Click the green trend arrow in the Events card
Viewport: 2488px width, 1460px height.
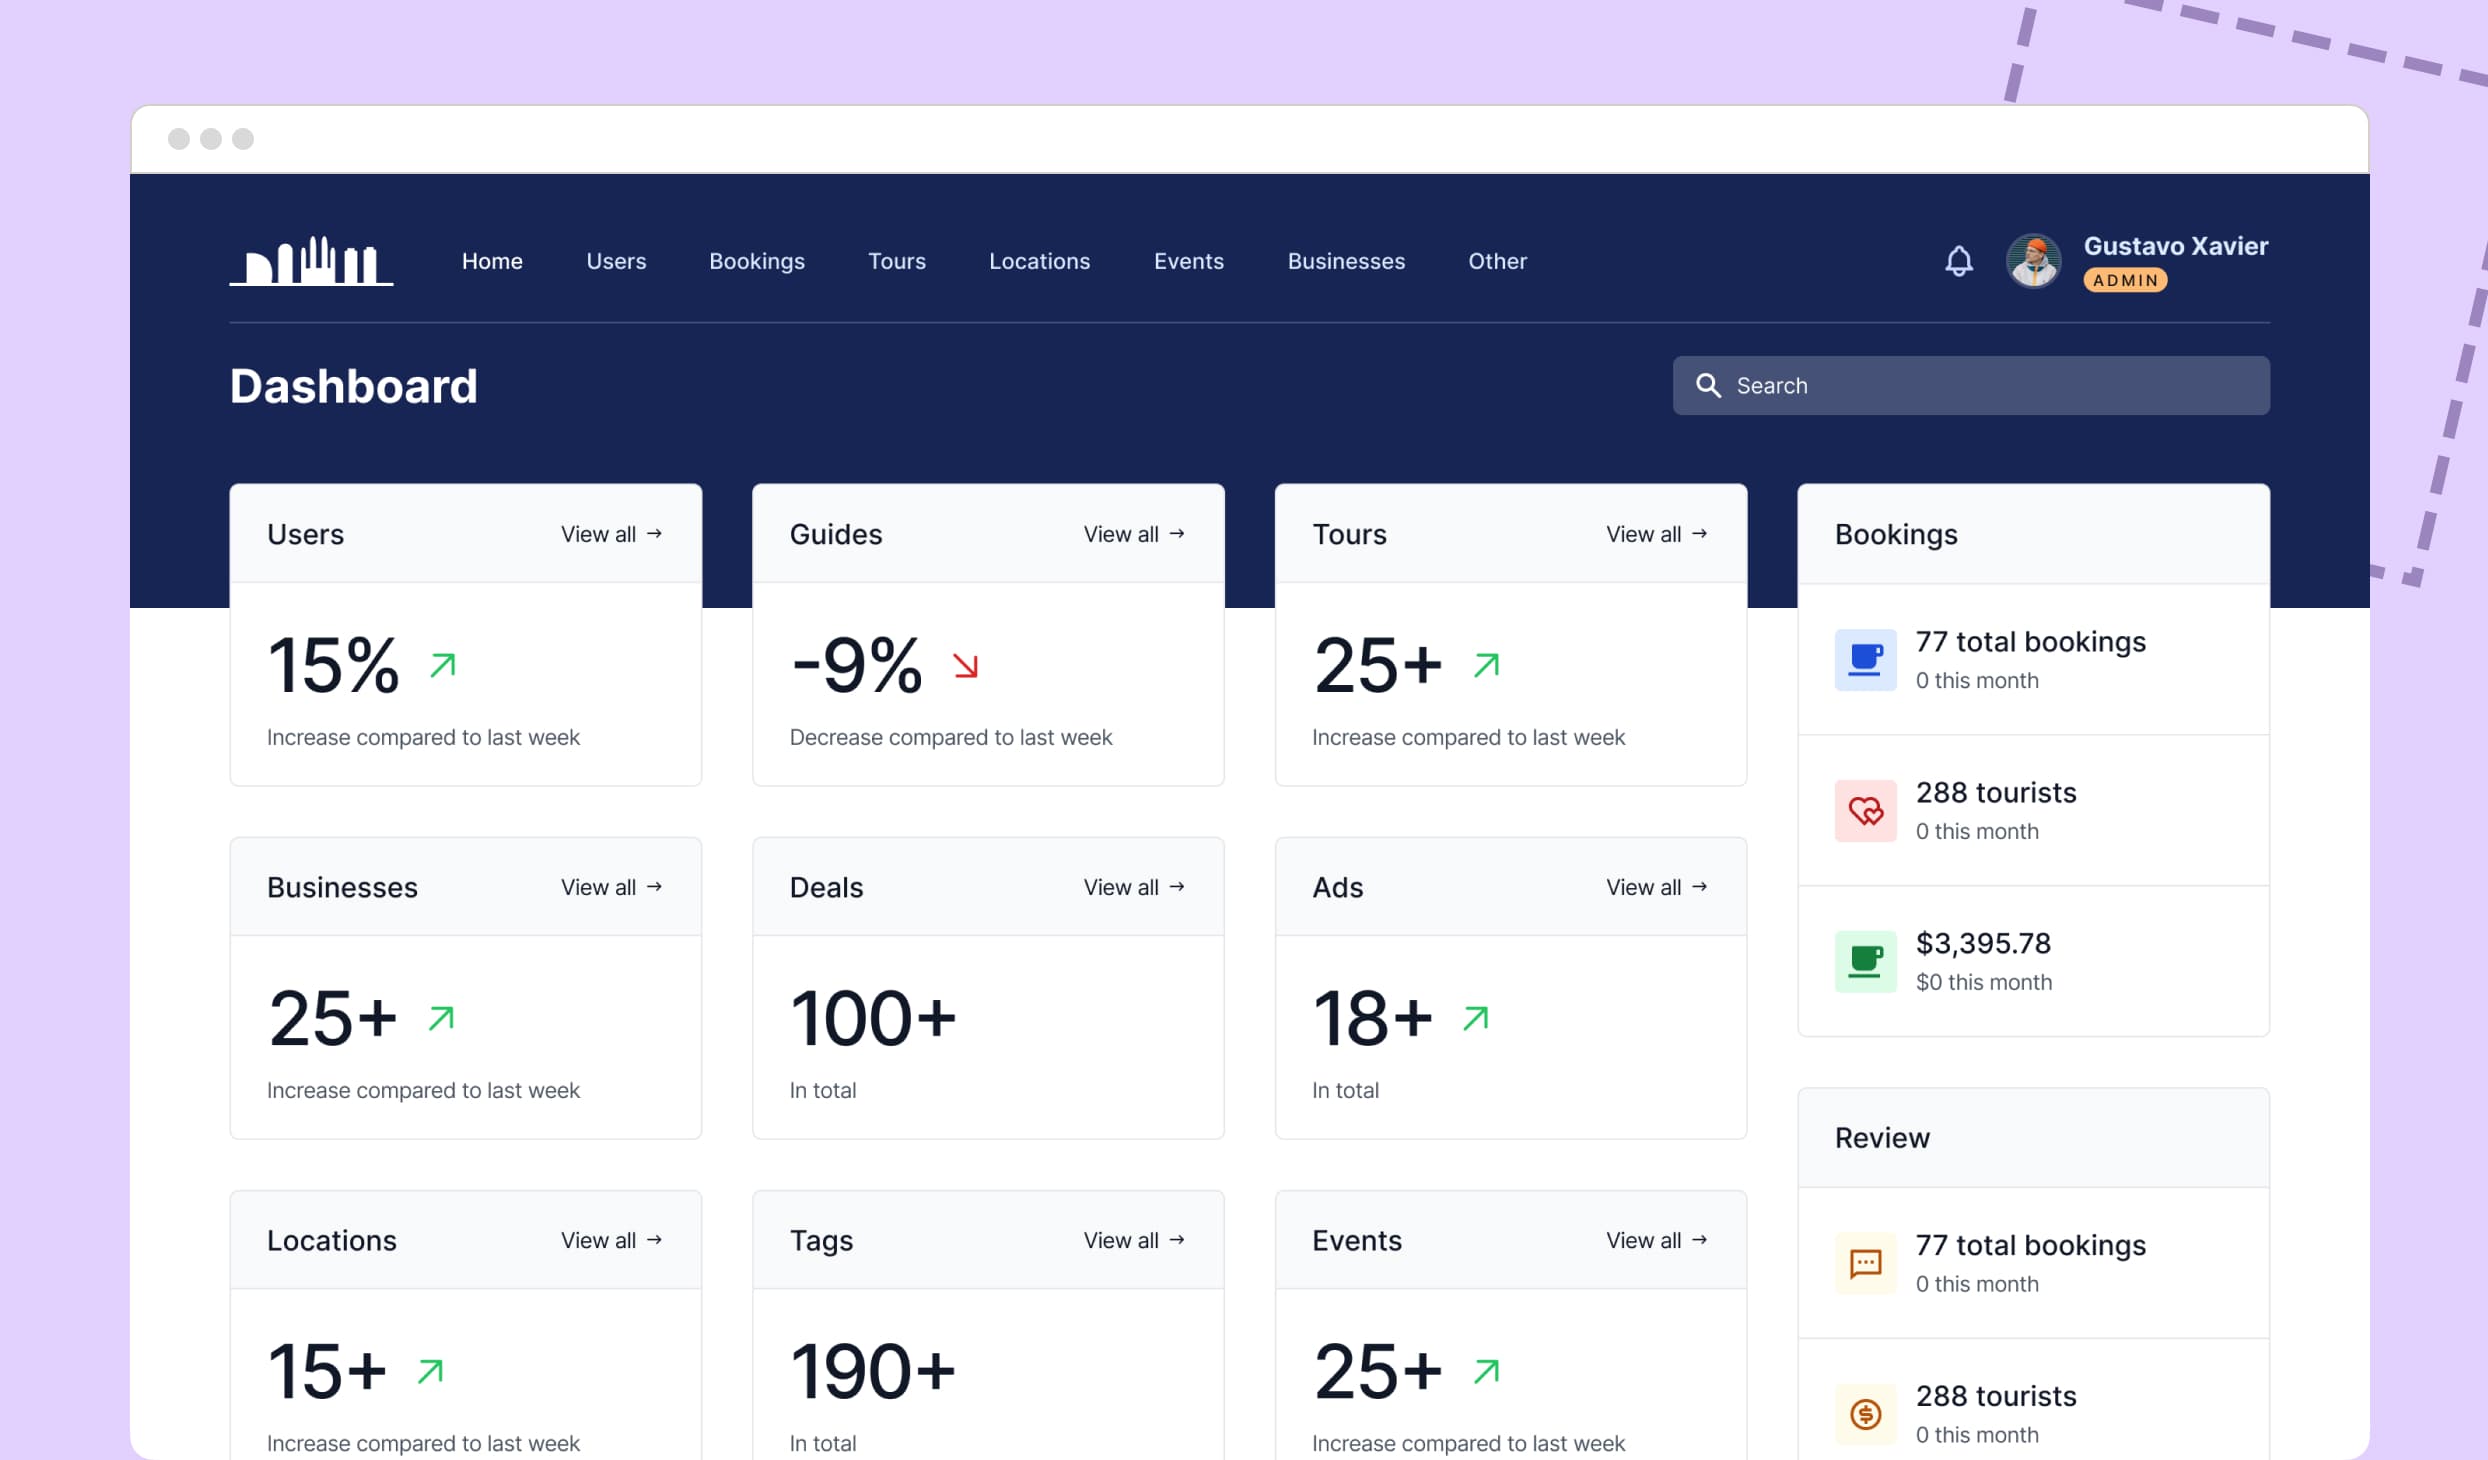tap(1487, 1371)
